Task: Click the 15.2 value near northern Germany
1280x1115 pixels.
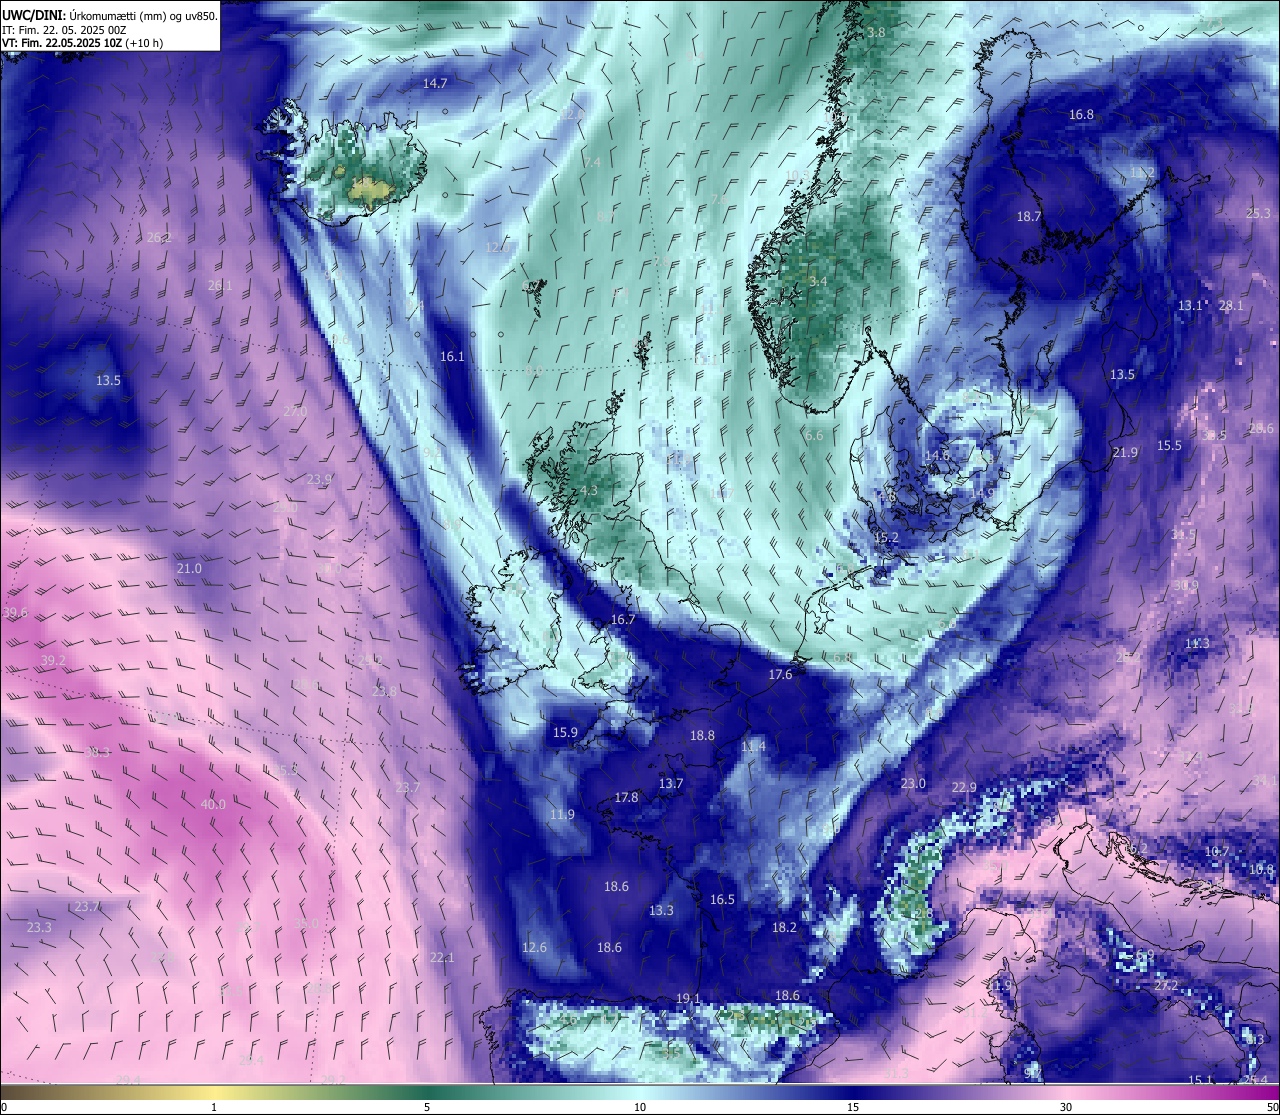Action: (886, 538)
